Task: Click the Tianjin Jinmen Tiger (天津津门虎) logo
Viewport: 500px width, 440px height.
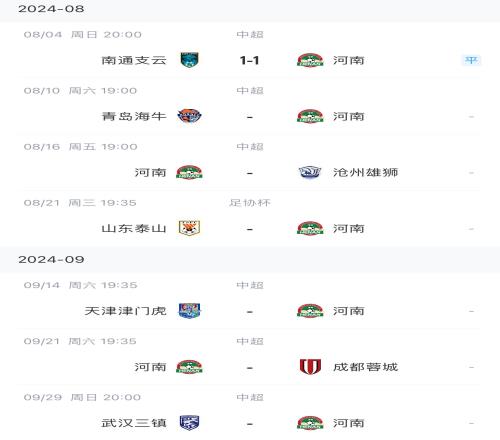Action: click(x=189, y=311)
